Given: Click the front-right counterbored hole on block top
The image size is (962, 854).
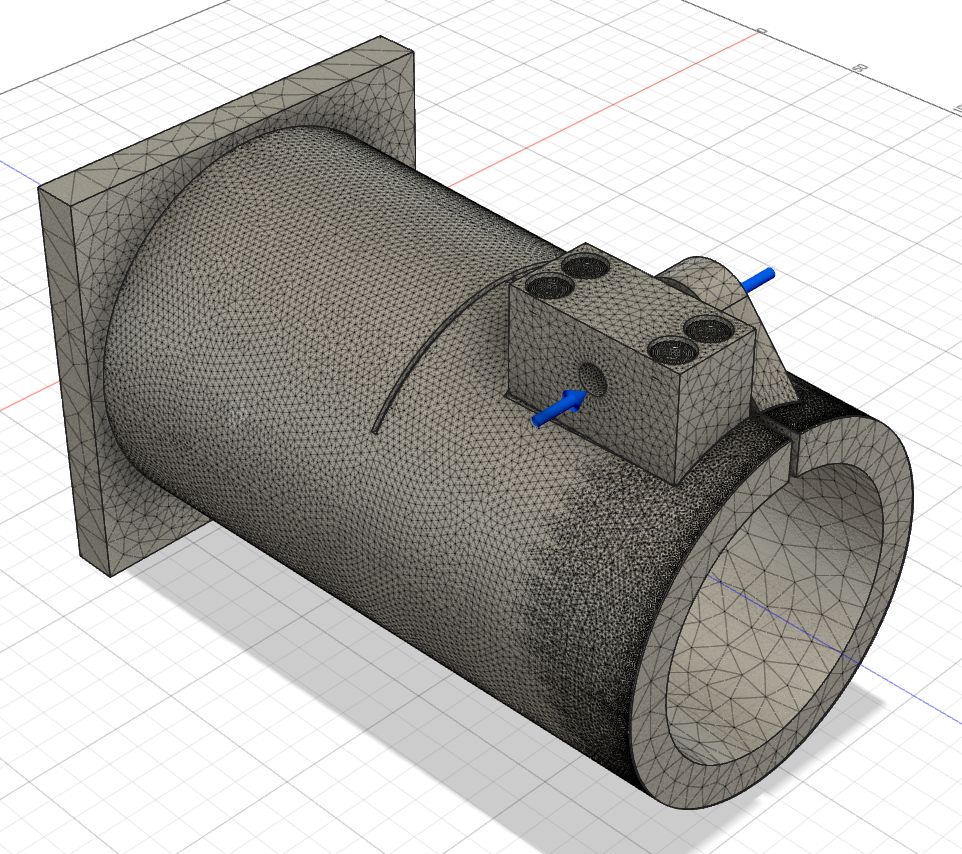Looking at the screenshot, I should (x=671, y=351).
